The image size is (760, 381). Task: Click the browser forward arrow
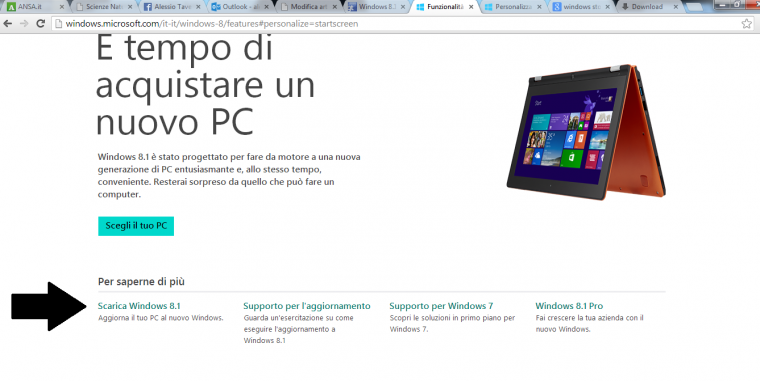(24, 23)
